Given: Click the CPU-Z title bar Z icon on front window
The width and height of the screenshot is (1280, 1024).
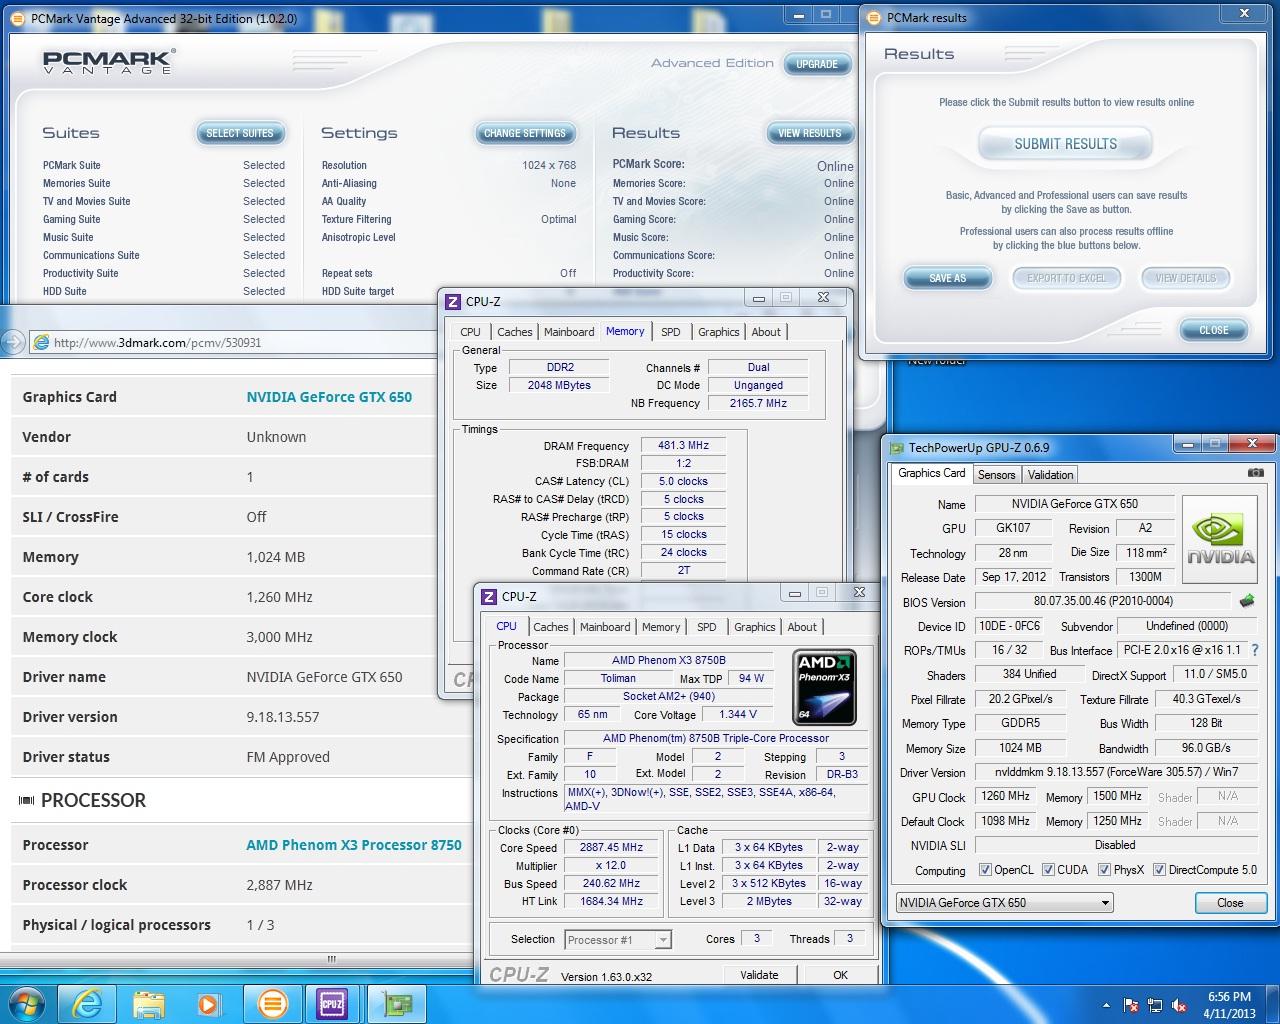Looking at the screenshot, I should 489,597.
